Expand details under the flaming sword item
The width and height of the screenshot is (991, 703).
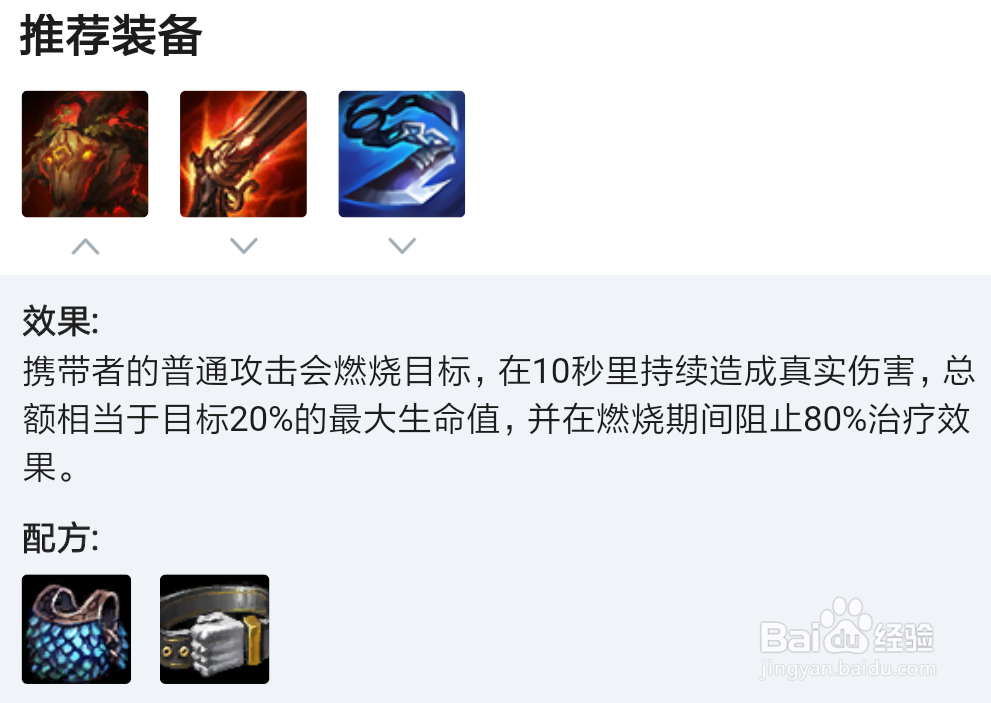point(244,246)
